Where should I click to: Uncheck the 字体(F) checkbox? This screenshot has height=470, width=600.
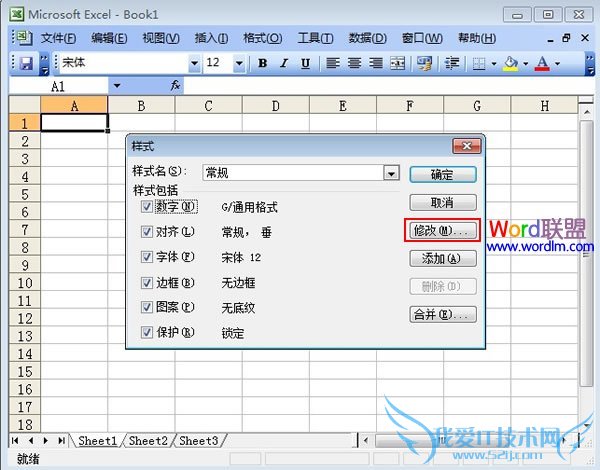pos(147,257)
